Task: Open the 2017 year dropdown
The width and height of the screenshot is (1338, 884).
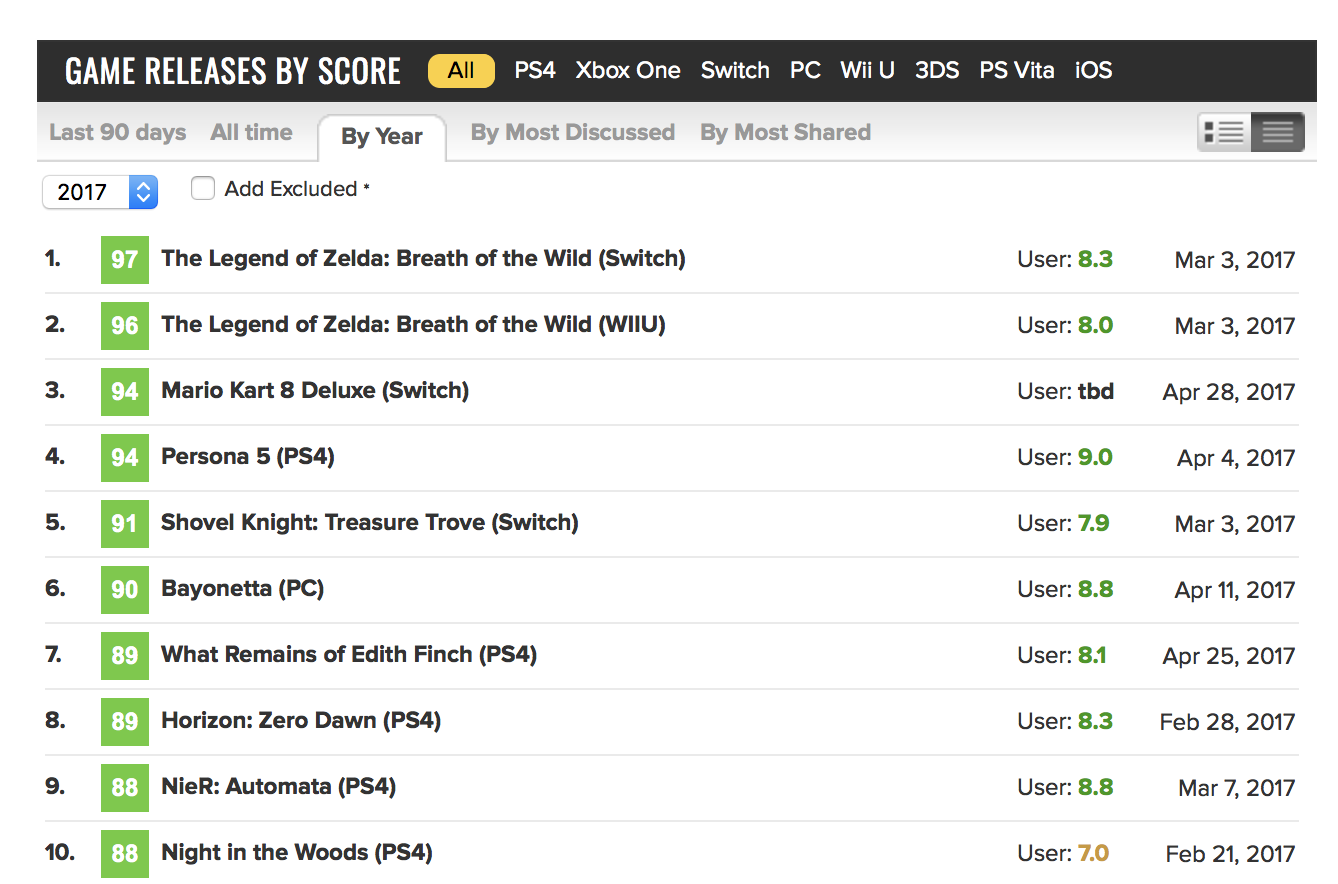Action: click(100, 192)
